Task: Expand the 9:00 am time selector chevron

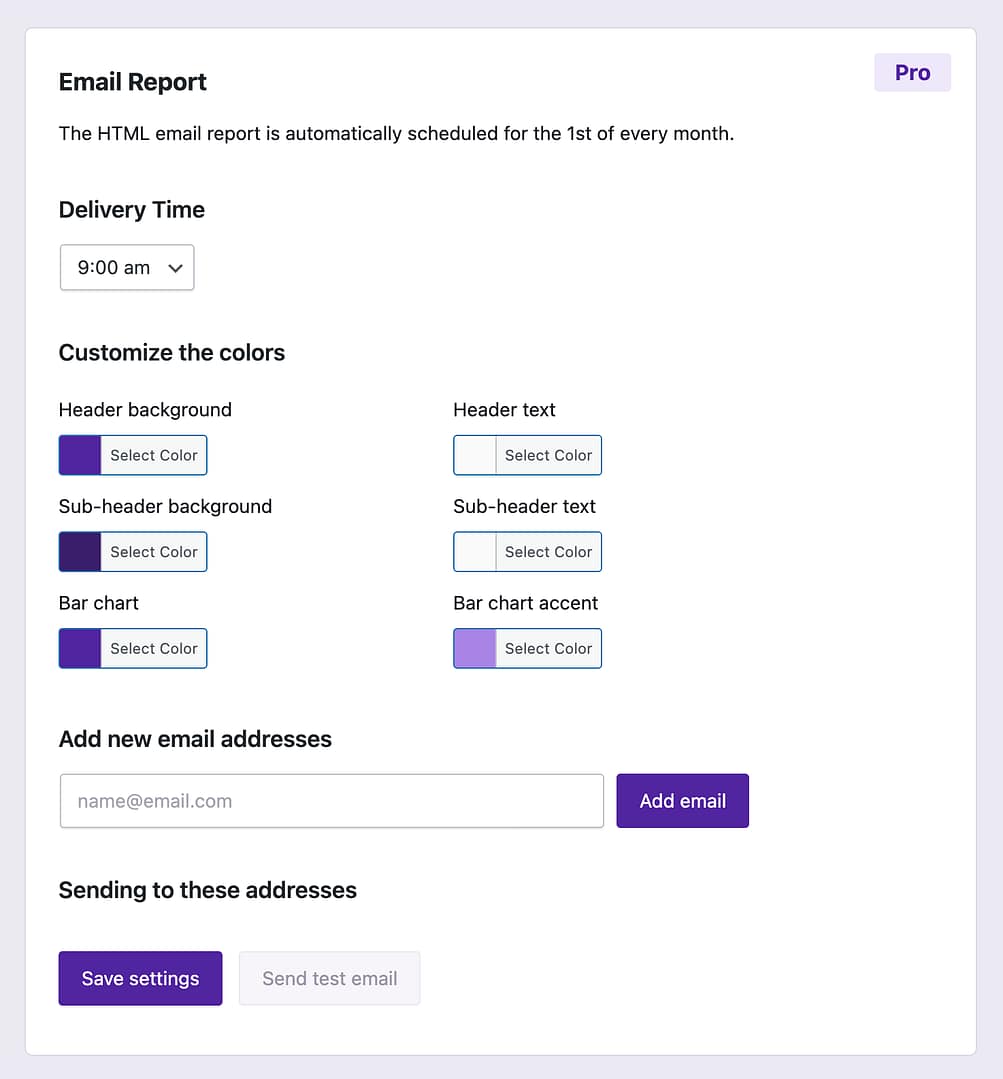Action: (176, 267)
